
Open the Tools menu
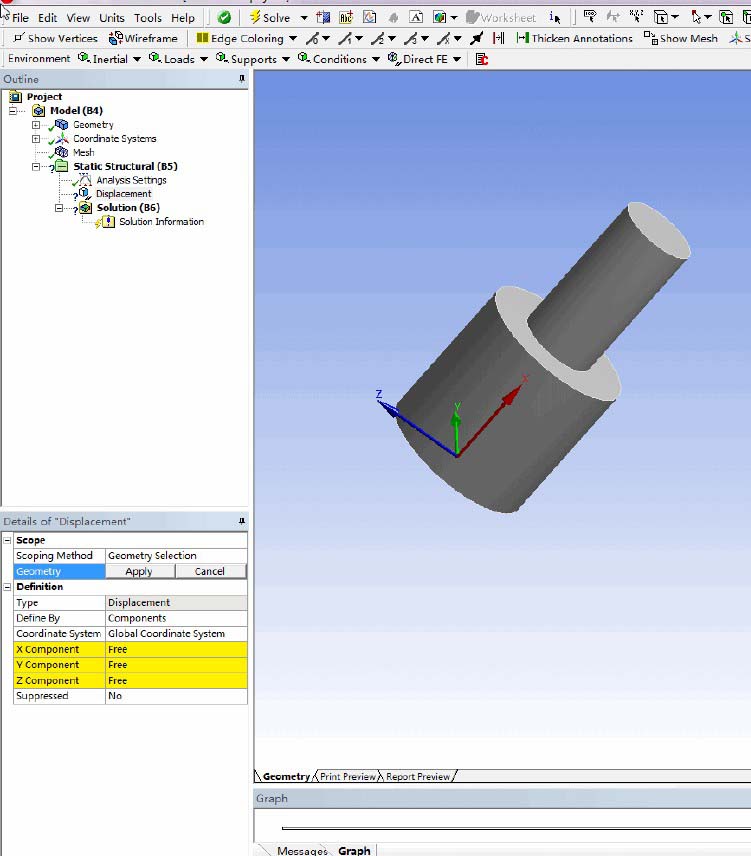point(148,18)
